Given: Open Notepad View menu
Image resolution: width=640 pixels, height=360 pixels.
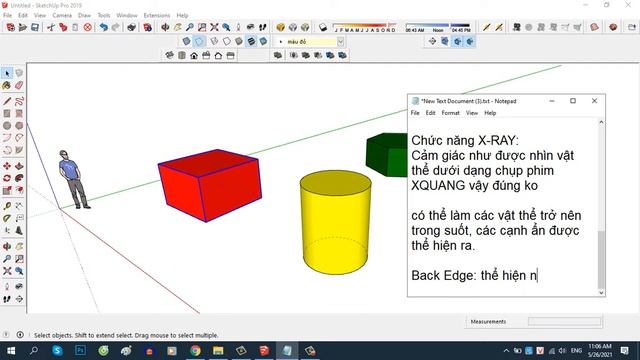Looking at the screenshot, I should (472, 113).
